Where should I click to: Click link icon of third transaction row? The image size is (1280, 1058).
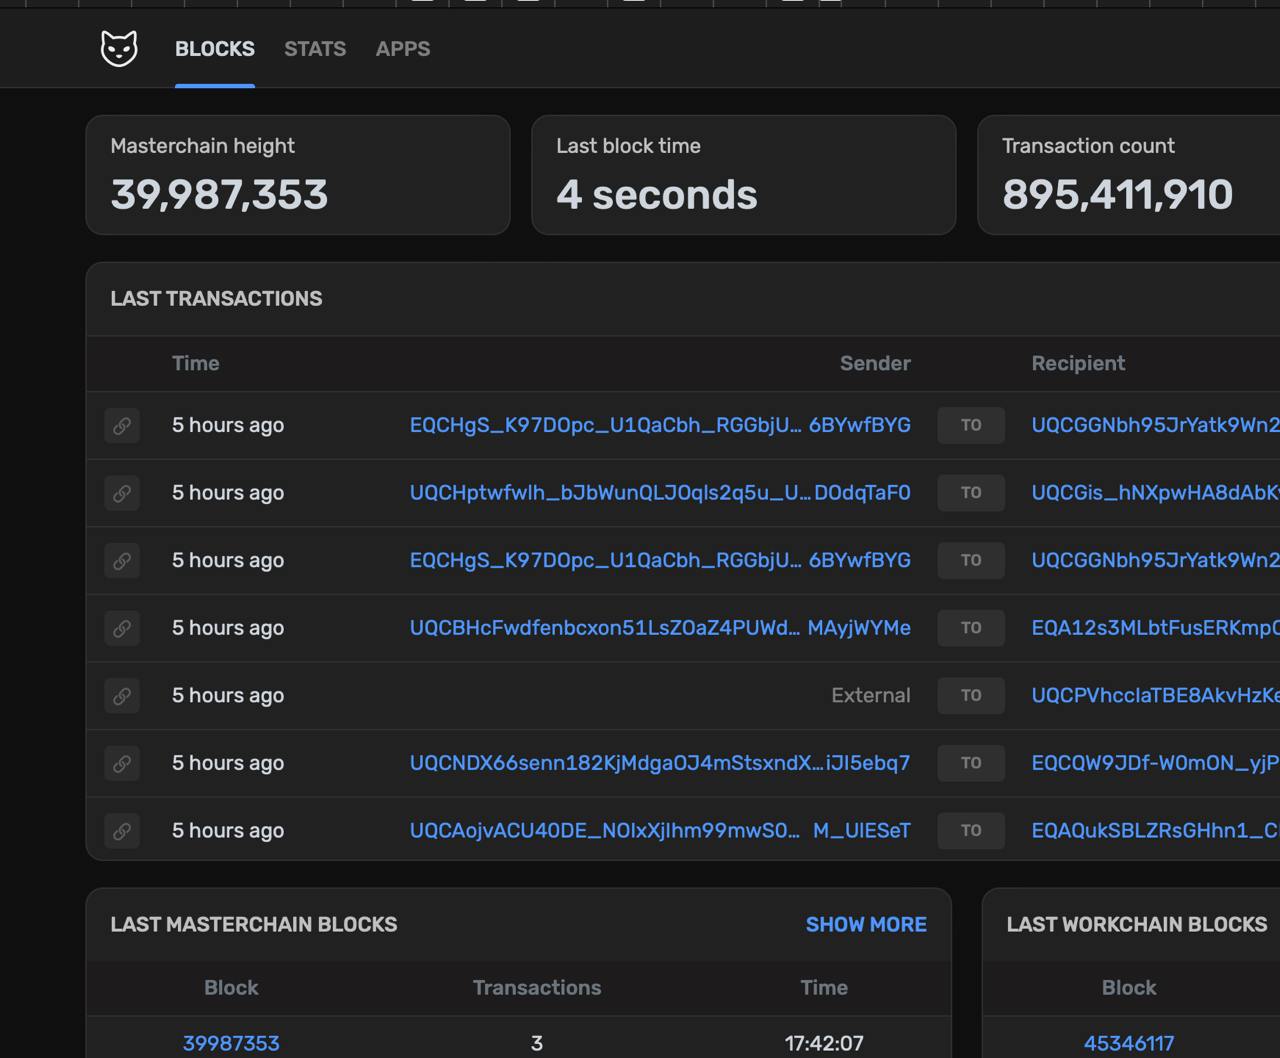click(x=122, y=560)
